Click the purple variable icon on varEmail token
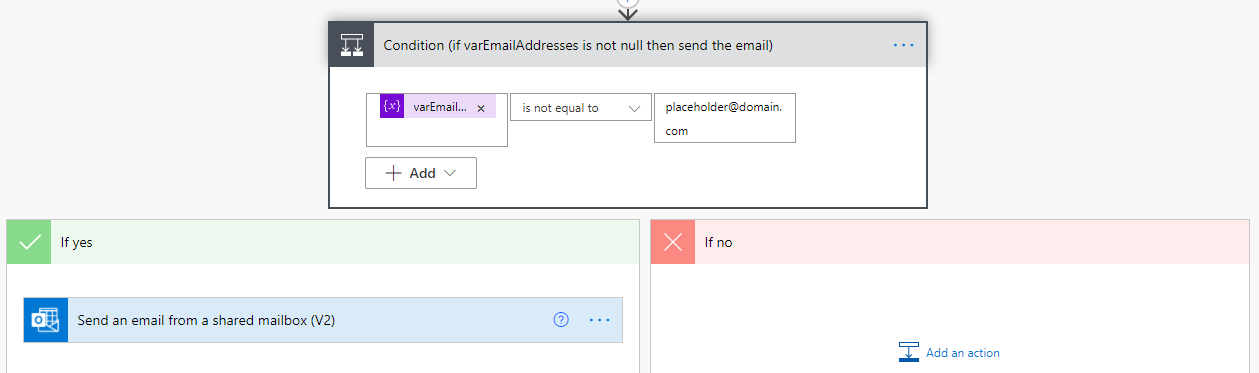 (x=392, y=107)
